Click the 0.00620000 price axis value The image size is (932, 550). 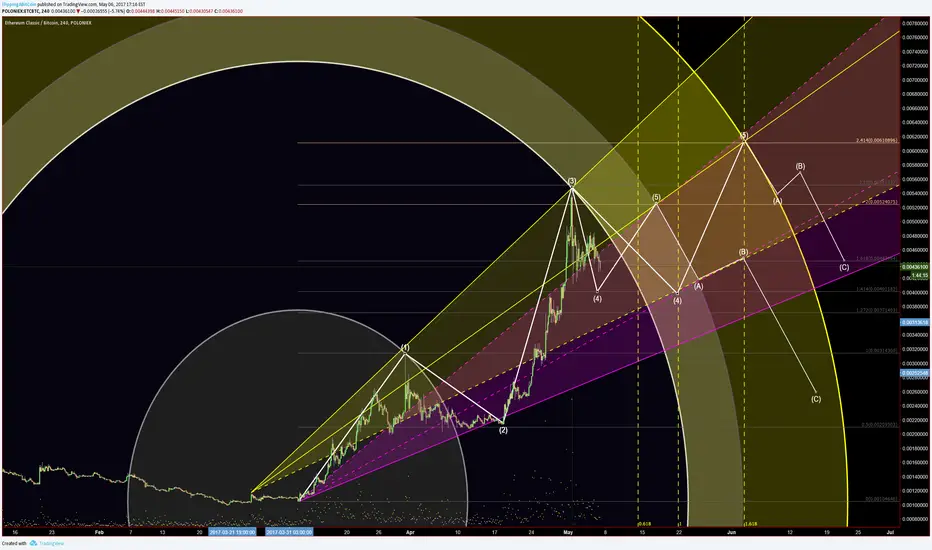(x=915, y=136)
